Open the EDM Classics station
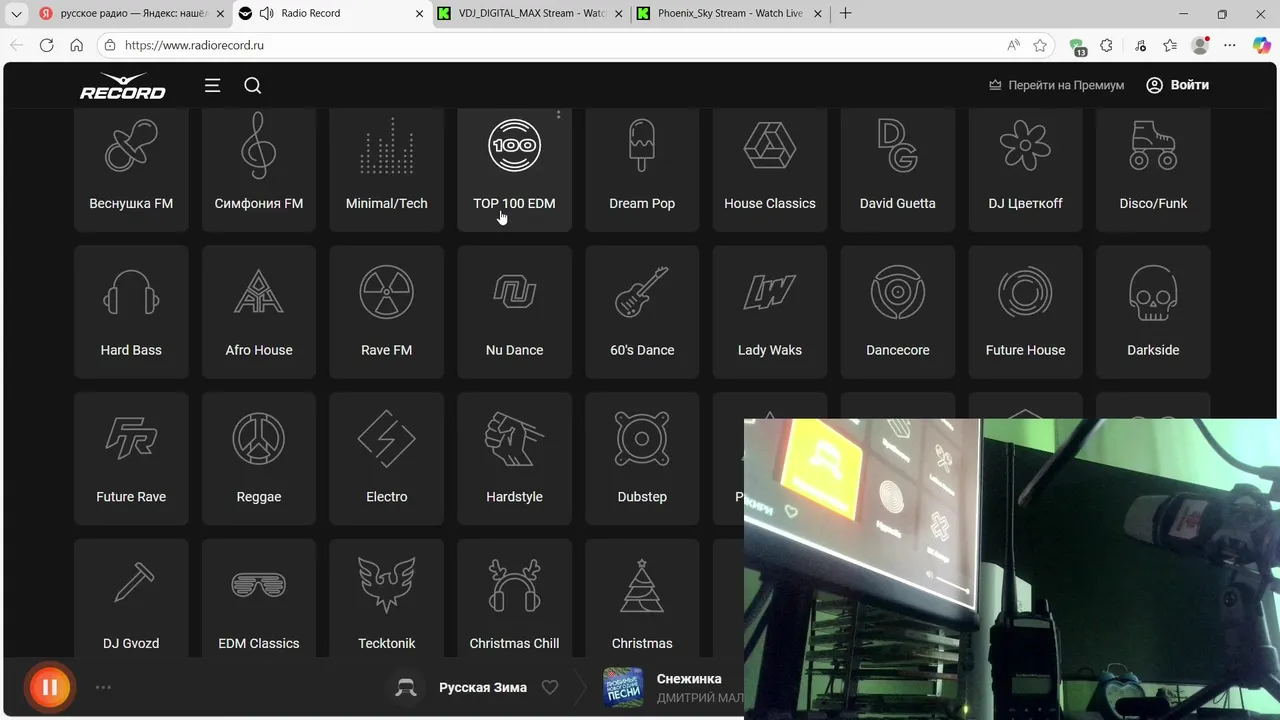Image resolution: width=1280 pixels, height=720 pixels. point(259,598)
